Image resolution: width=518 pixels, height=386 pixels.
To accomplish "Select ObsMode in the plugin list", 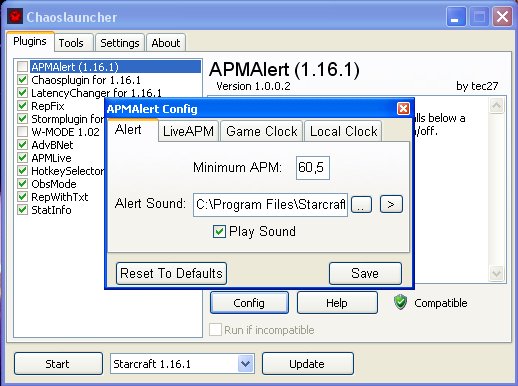I will click(x=54, y=184).
